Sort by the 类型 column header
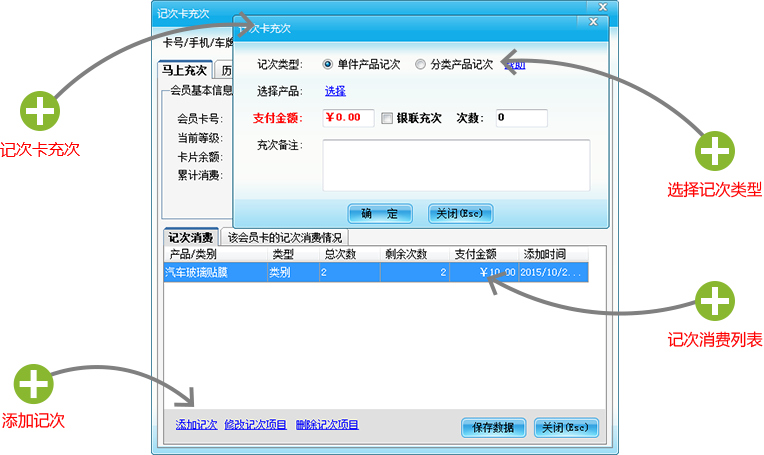 pyautogui.click(x=293, y=254)
